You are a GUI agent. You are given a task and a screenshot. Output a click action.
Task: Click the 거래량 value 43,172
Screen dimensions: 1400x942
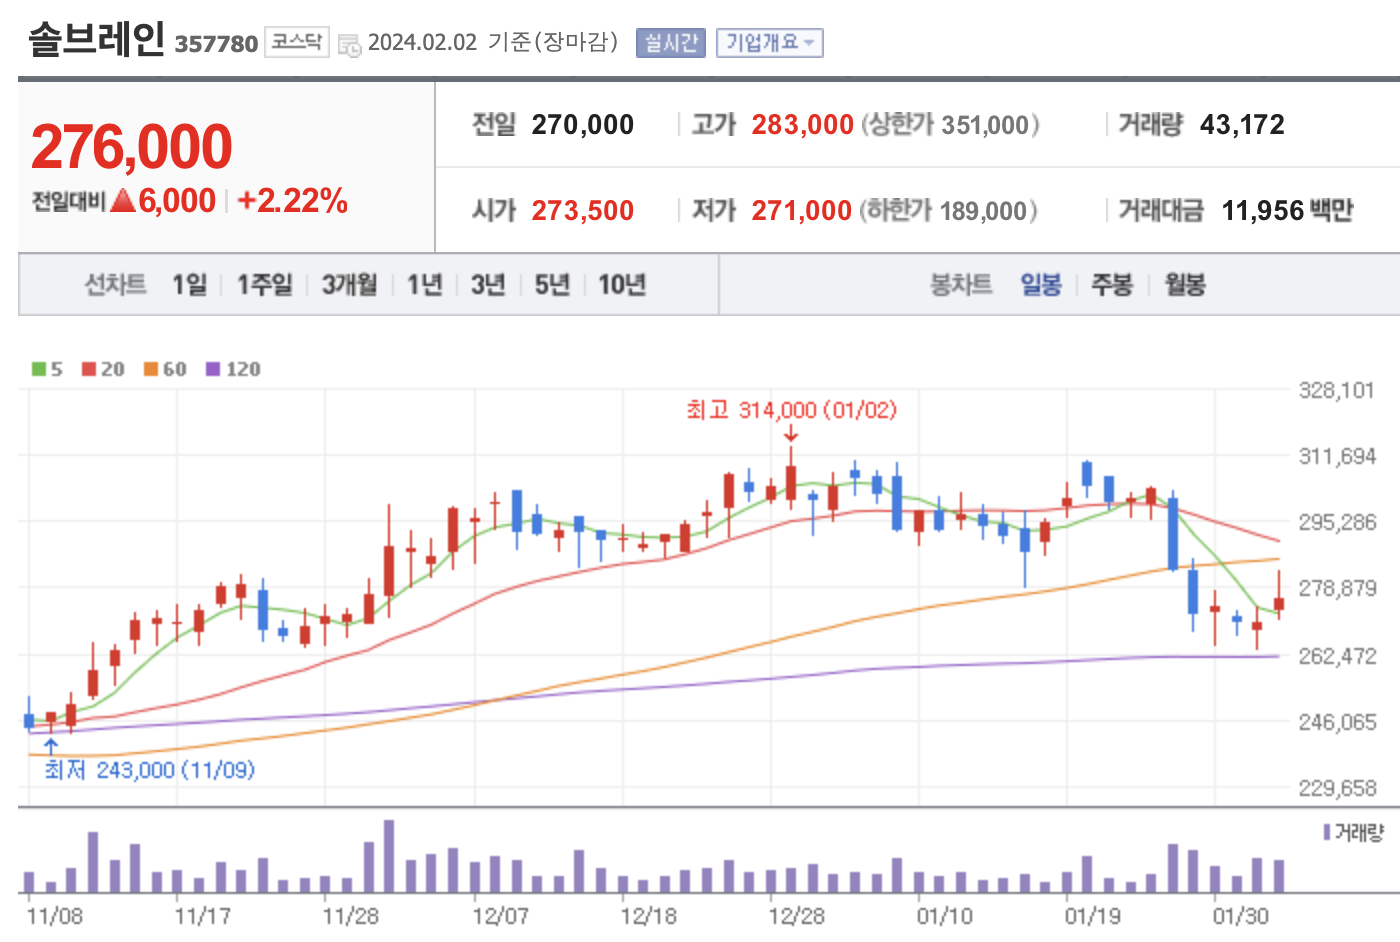pos(1242,125)
